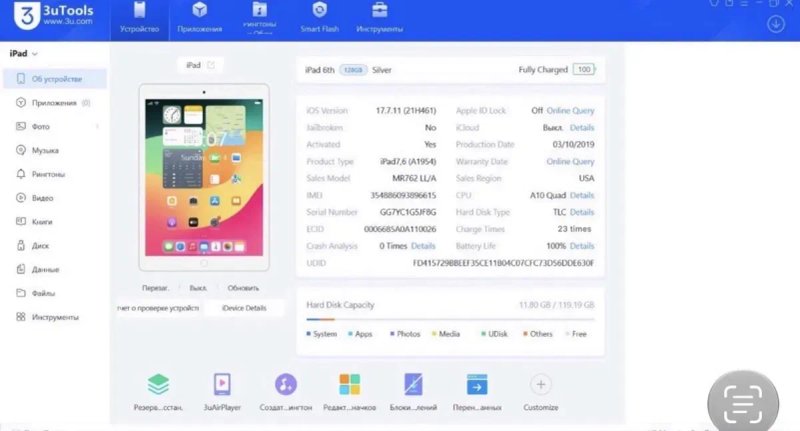Open Battery Life Details link
Viewport: 800px width, 431px height.
tap(582, 246)
